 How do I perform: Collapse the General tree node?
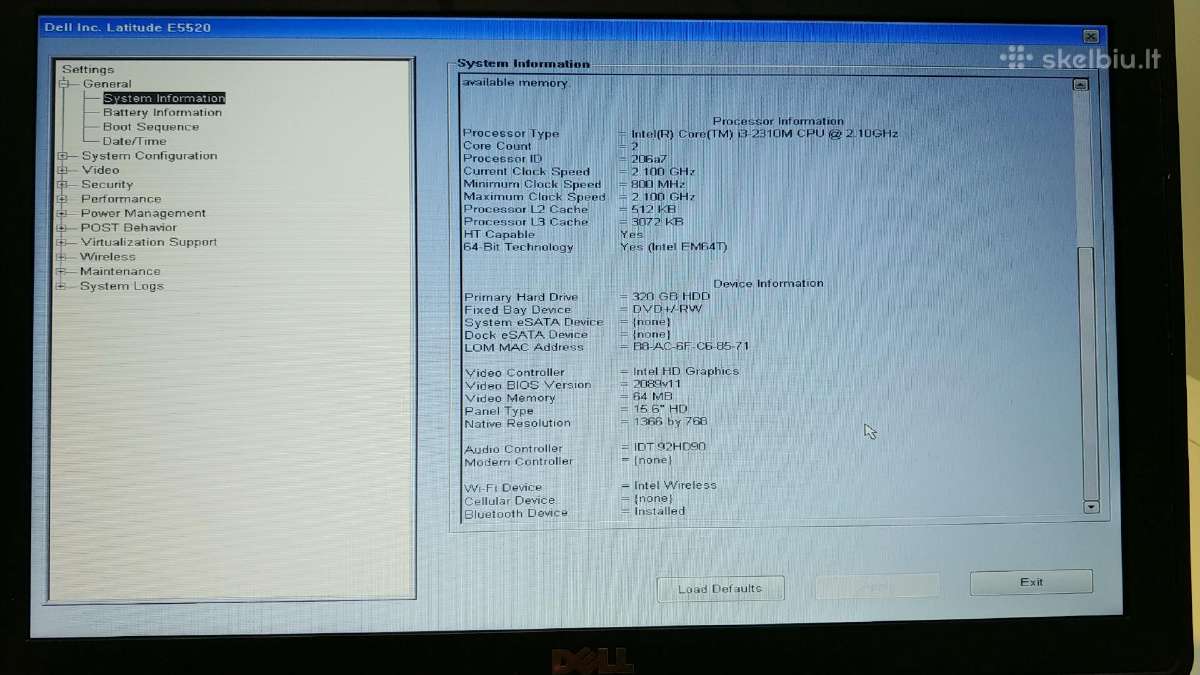click(64, 84)
